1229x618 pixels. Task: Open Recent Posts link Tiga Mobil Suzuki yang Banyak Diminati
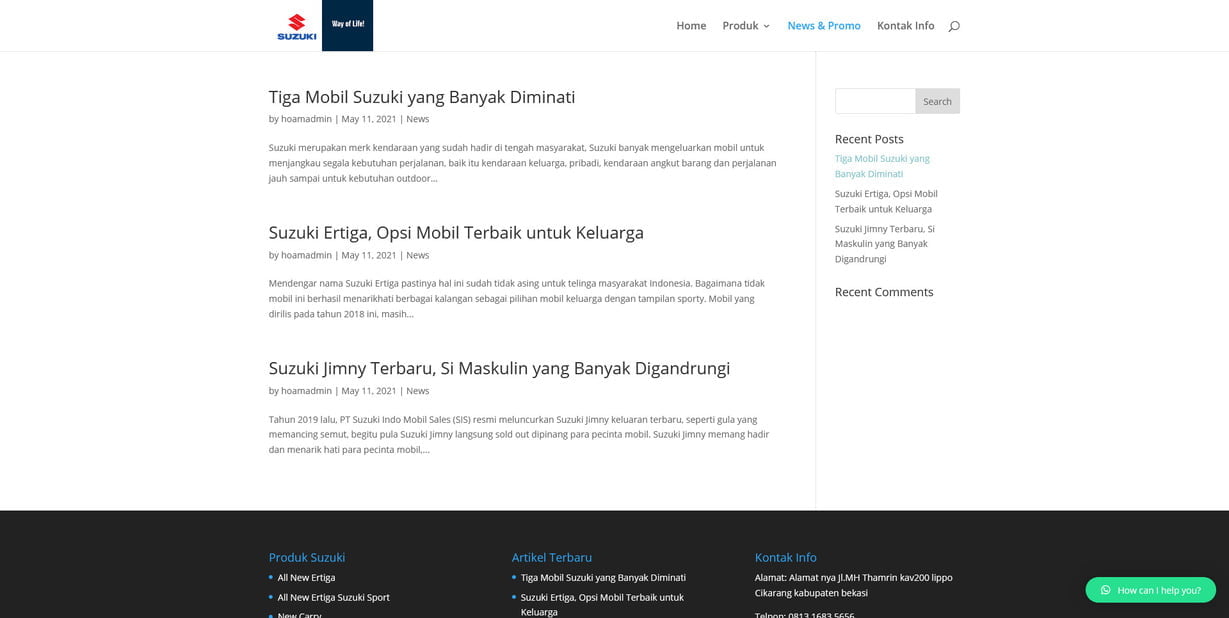coord(882,166)
